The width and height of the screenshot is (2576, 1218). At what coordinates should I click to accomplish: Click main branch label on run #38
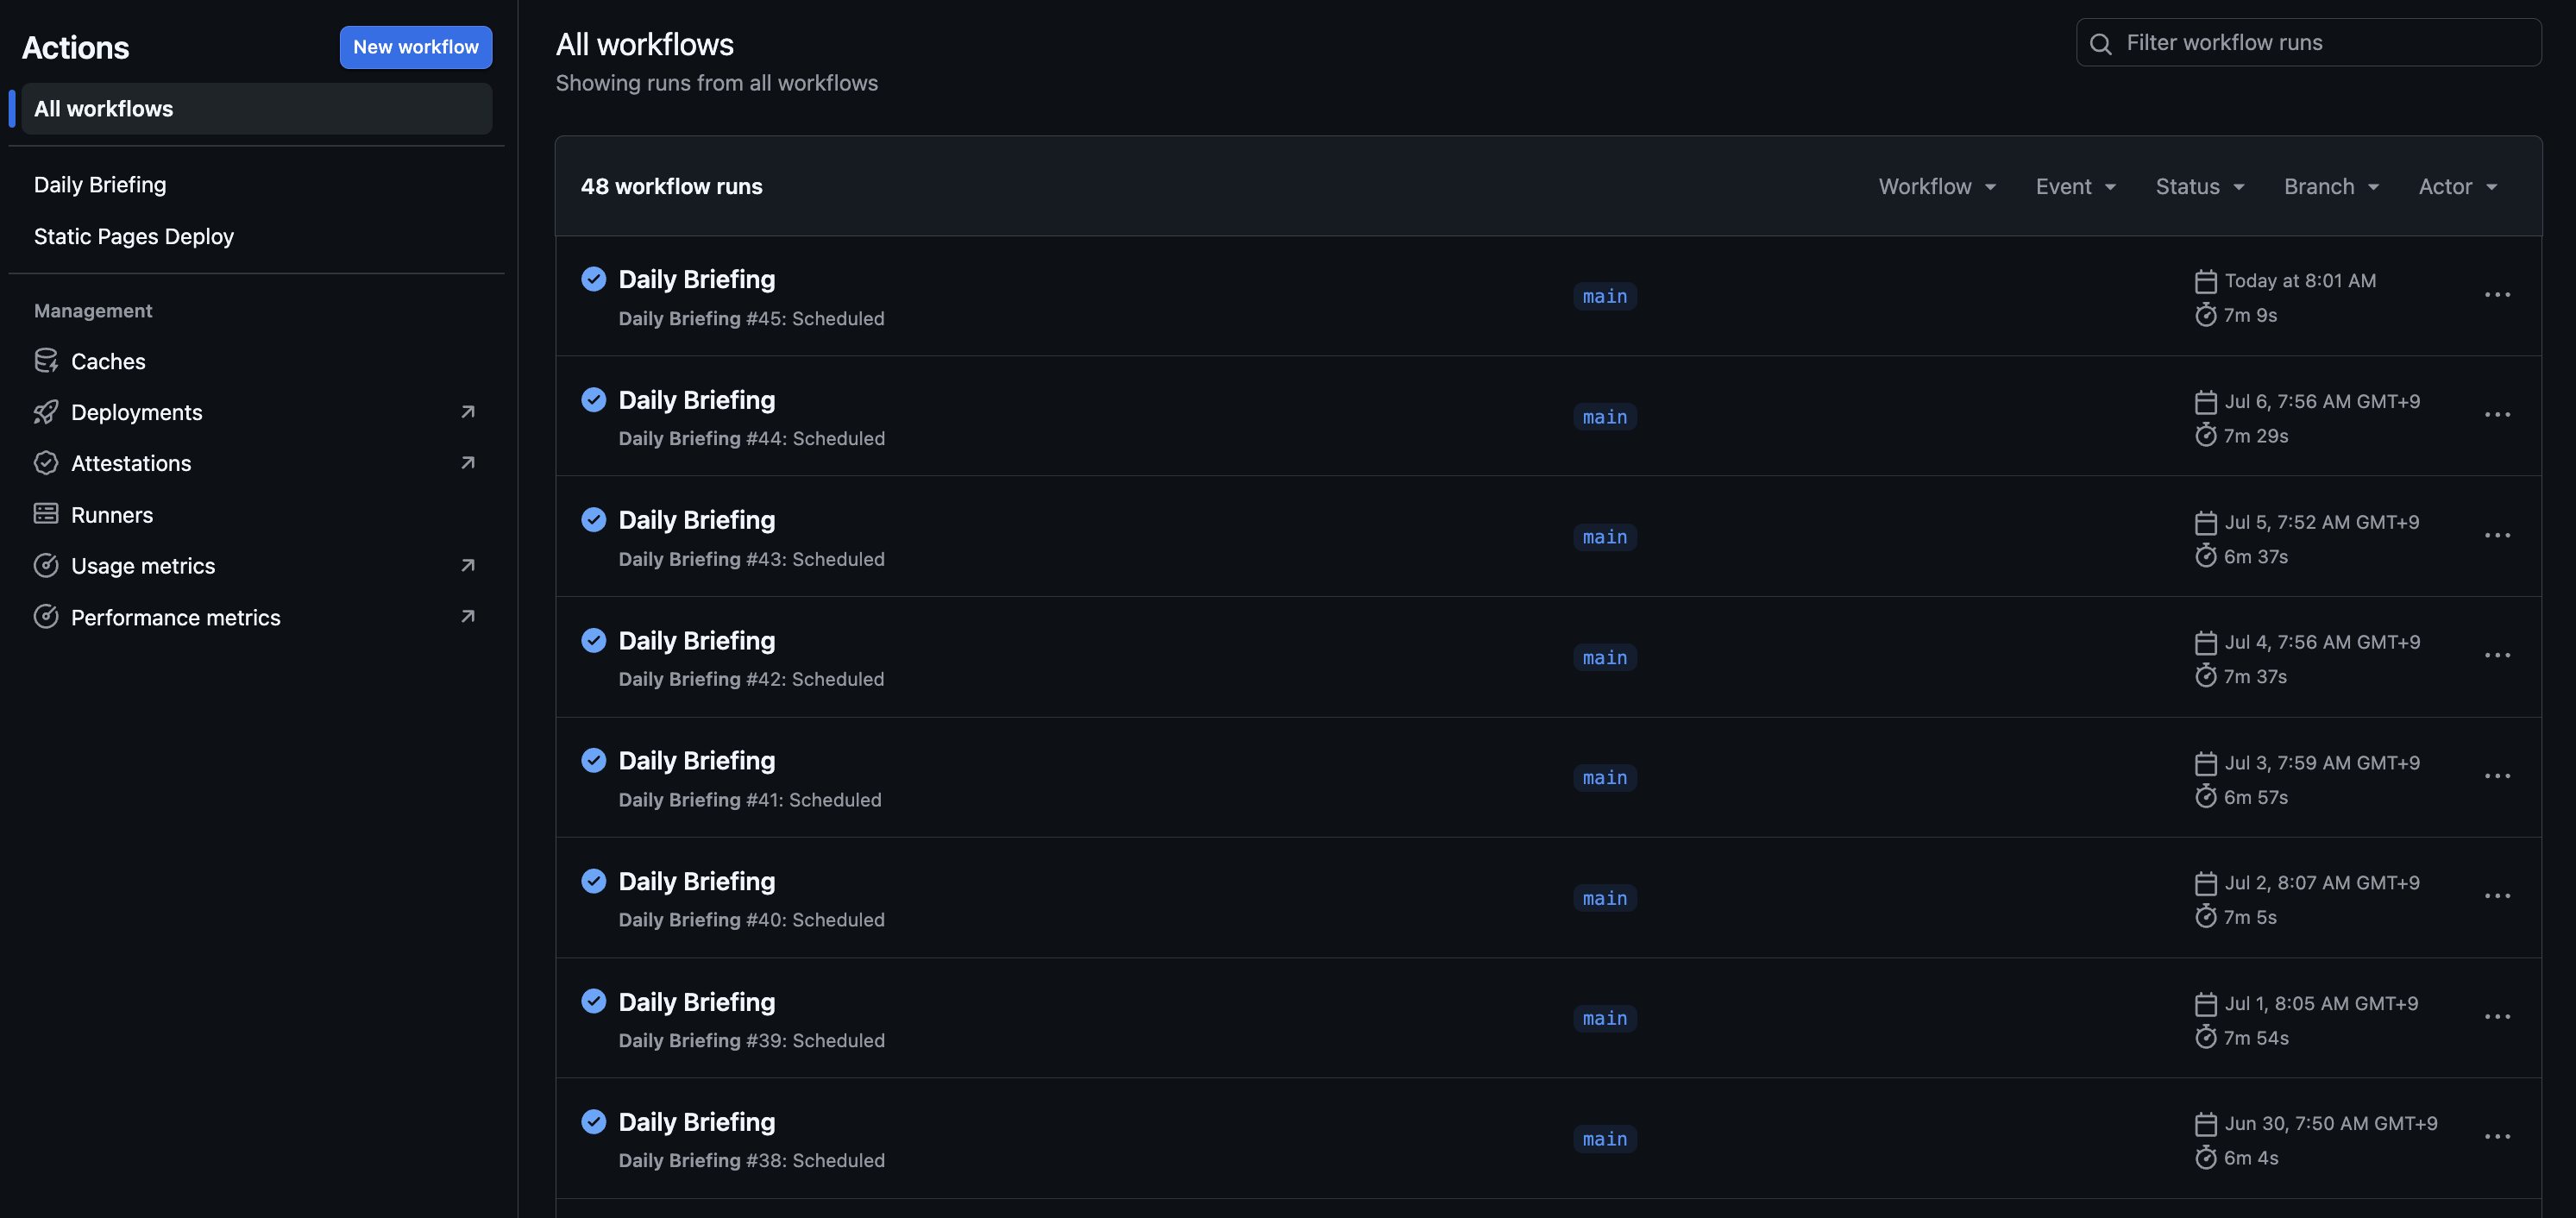tap(1604, 1139)
